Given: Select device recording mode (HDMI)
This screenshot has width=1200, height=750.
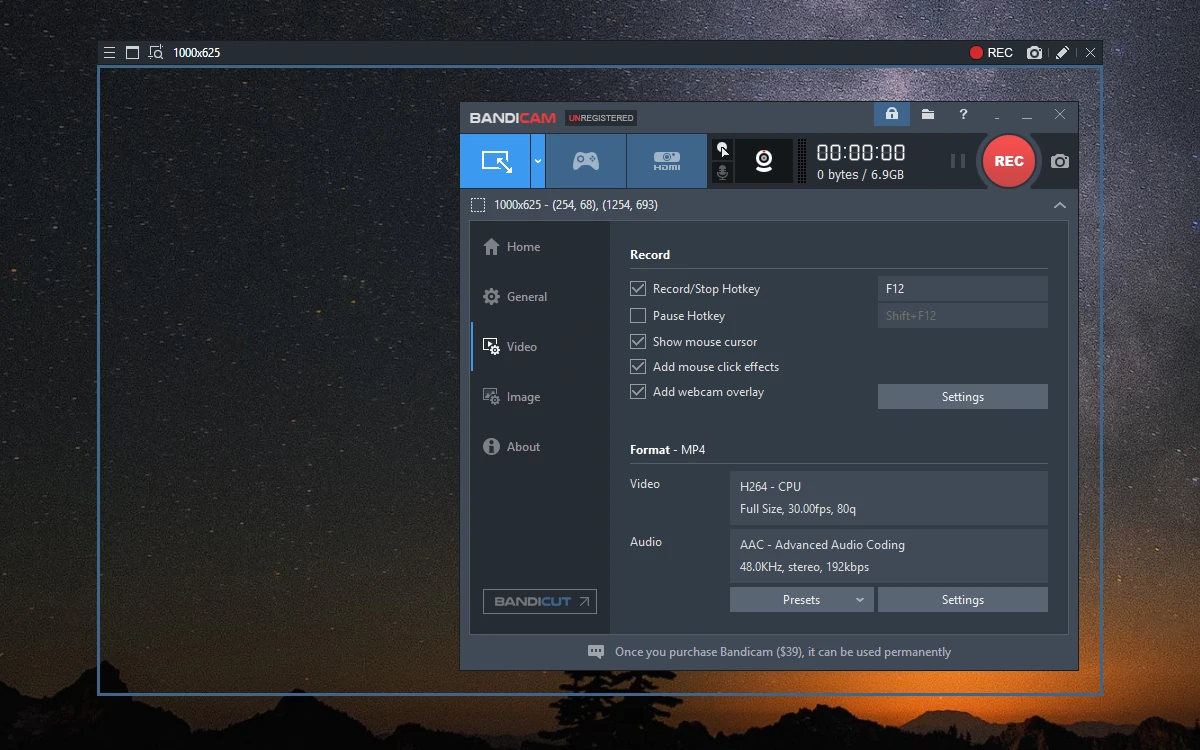Looking at the screenshot, I should pyautogui.click(x=666, y=160).
